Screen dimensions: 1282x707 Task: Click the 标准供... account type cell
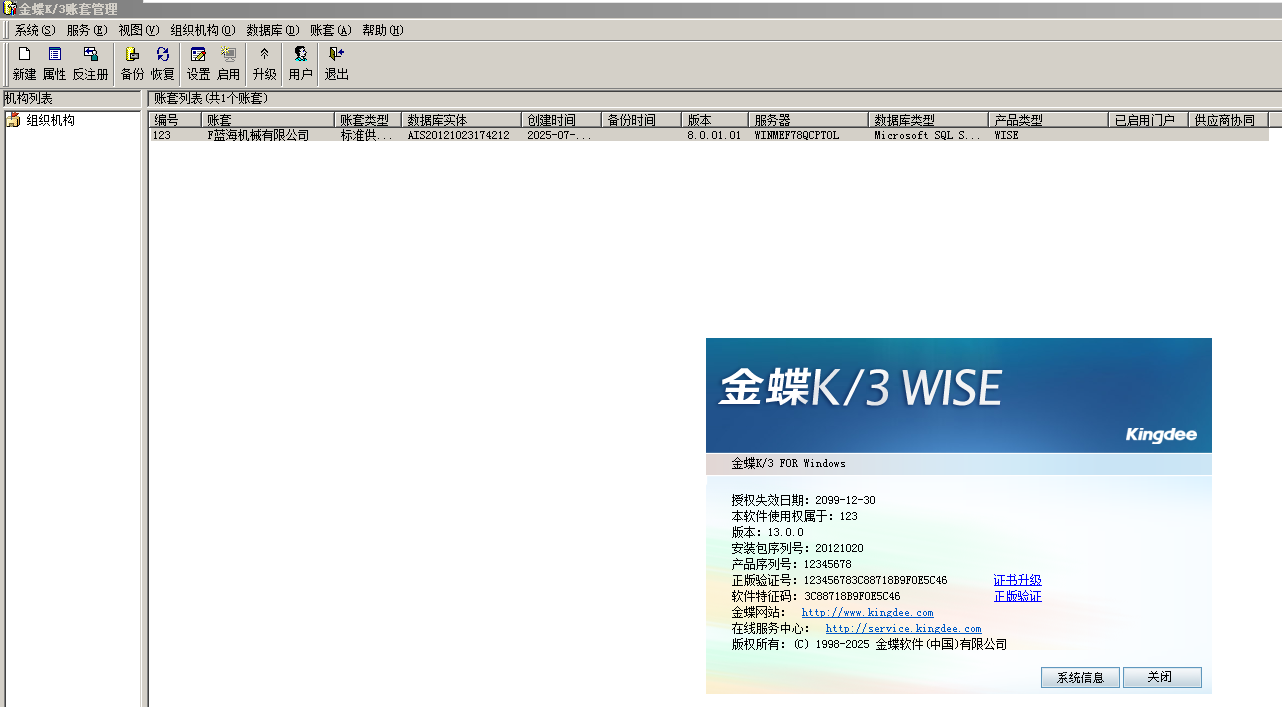367,135
